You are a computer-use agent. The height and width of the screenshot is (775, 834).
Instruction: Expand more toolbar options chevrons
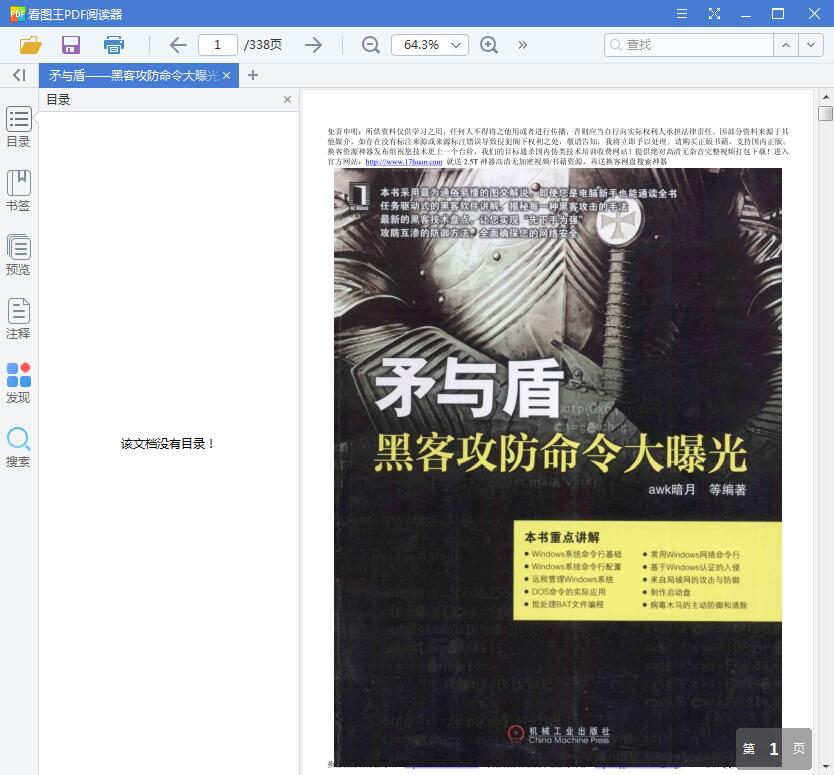(523, 45)
